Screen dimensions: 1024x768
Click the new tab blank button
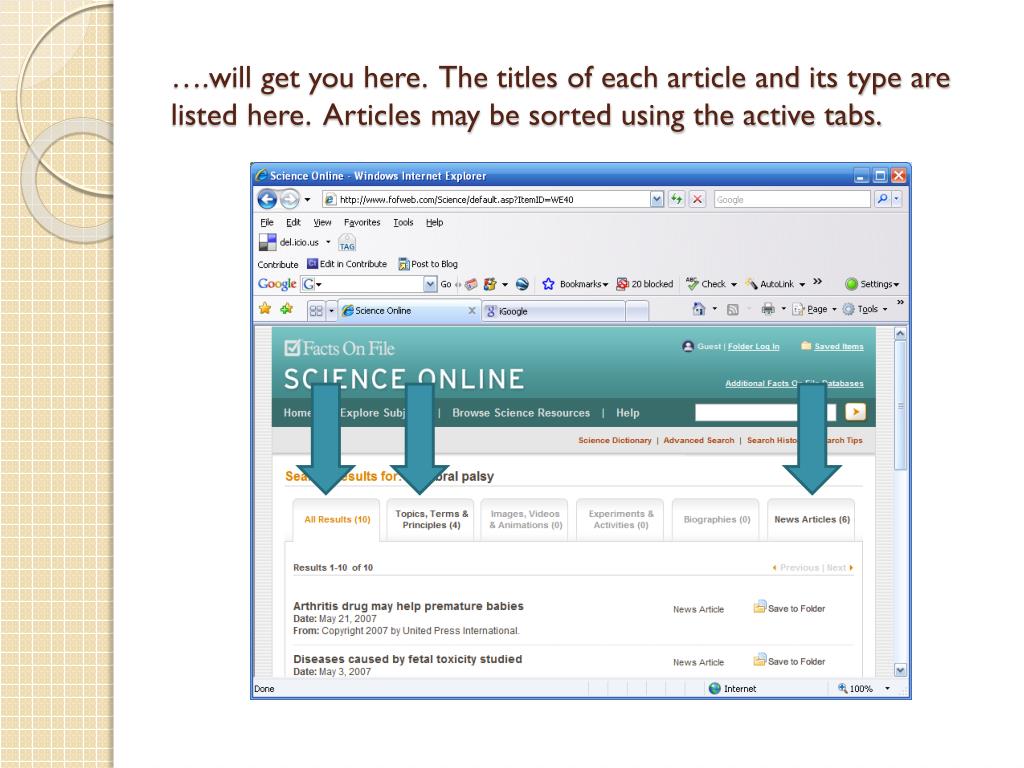(637, 312)
